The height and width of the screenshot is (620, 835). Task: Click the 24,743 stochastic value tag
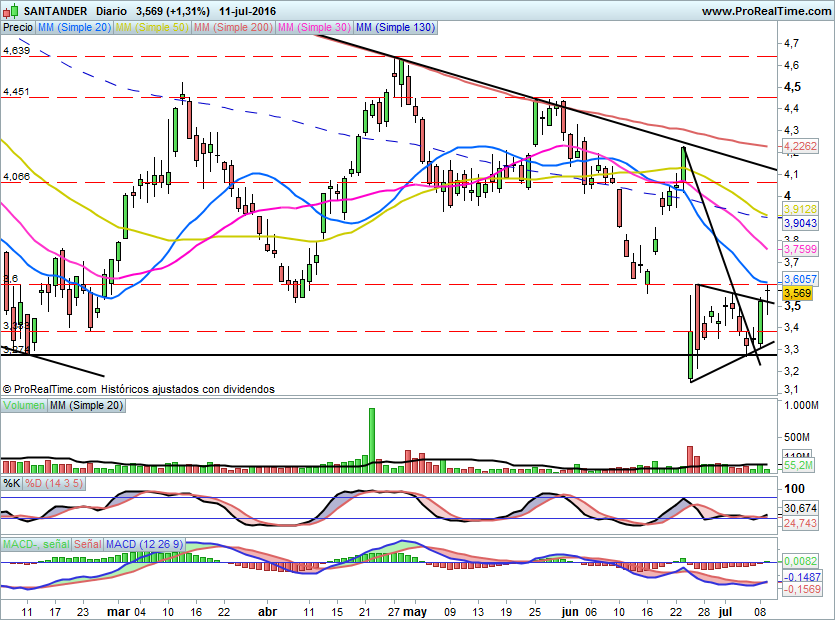point(800,523)
